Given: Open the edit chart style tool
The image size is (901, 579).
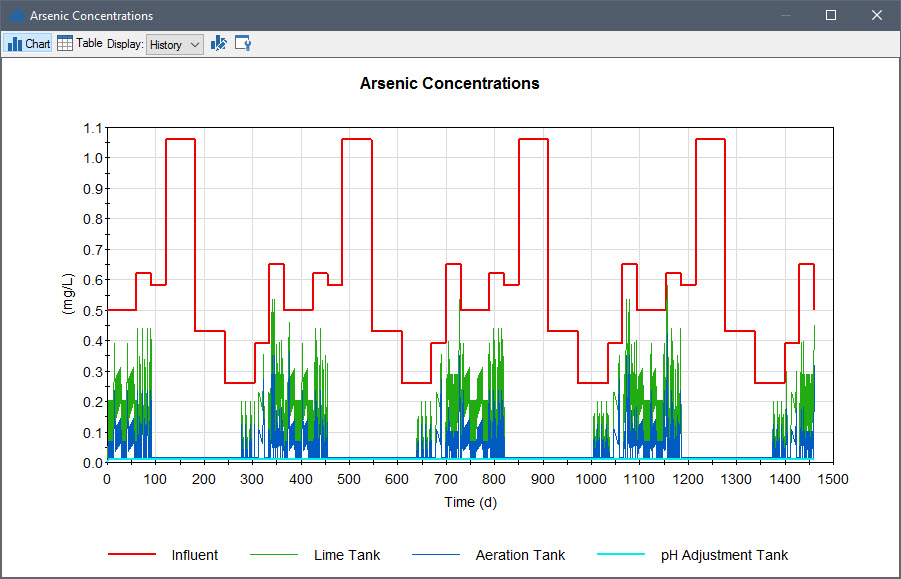Looking at the screenshot, I should tap(219, 44).
